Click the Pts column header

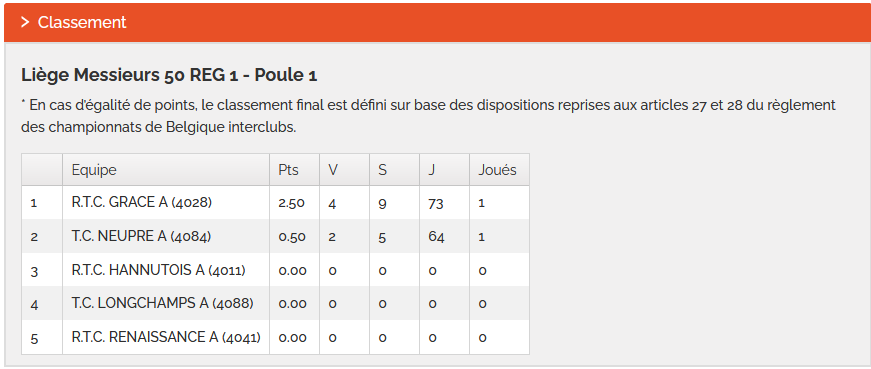(x=288, y=170)
